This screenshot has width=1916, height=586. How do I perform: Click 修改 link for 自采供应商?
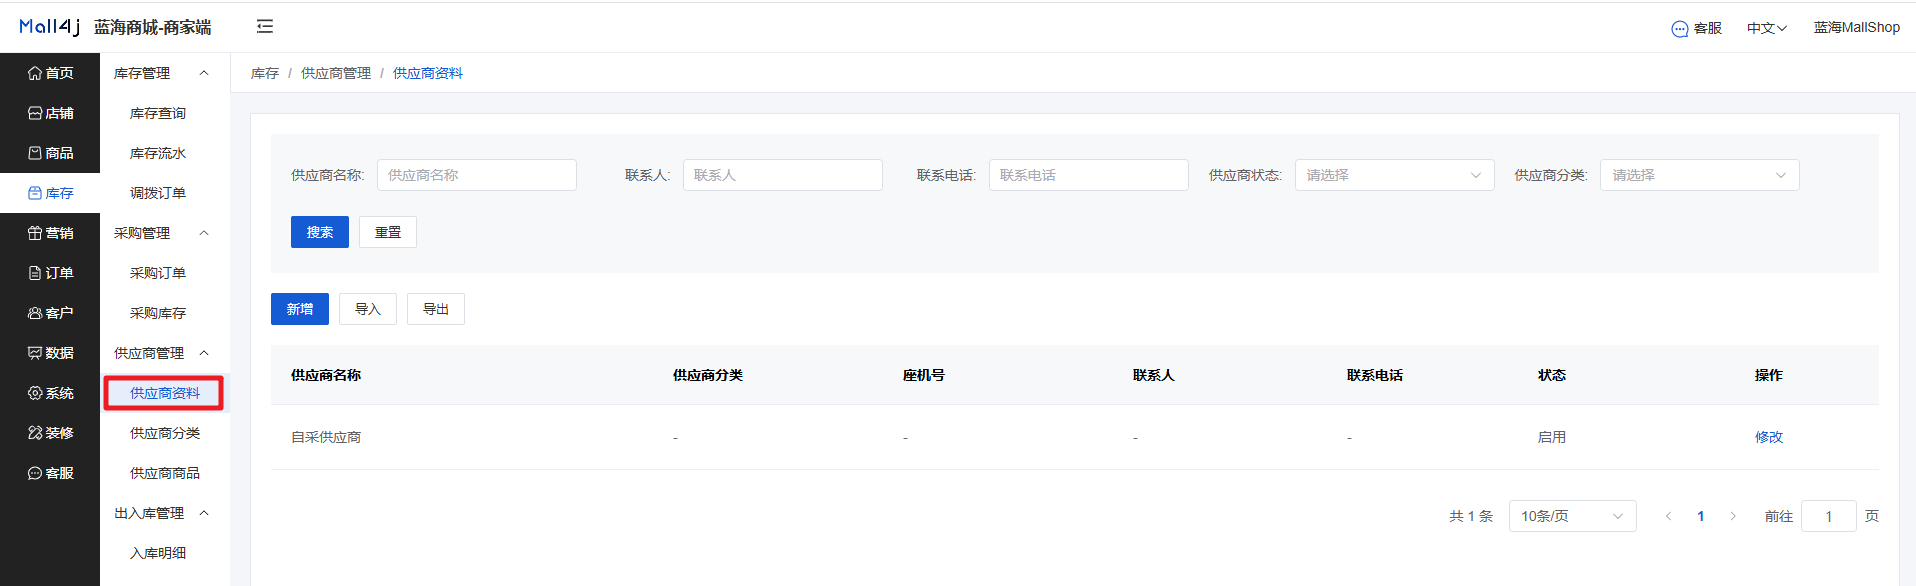1768,437
